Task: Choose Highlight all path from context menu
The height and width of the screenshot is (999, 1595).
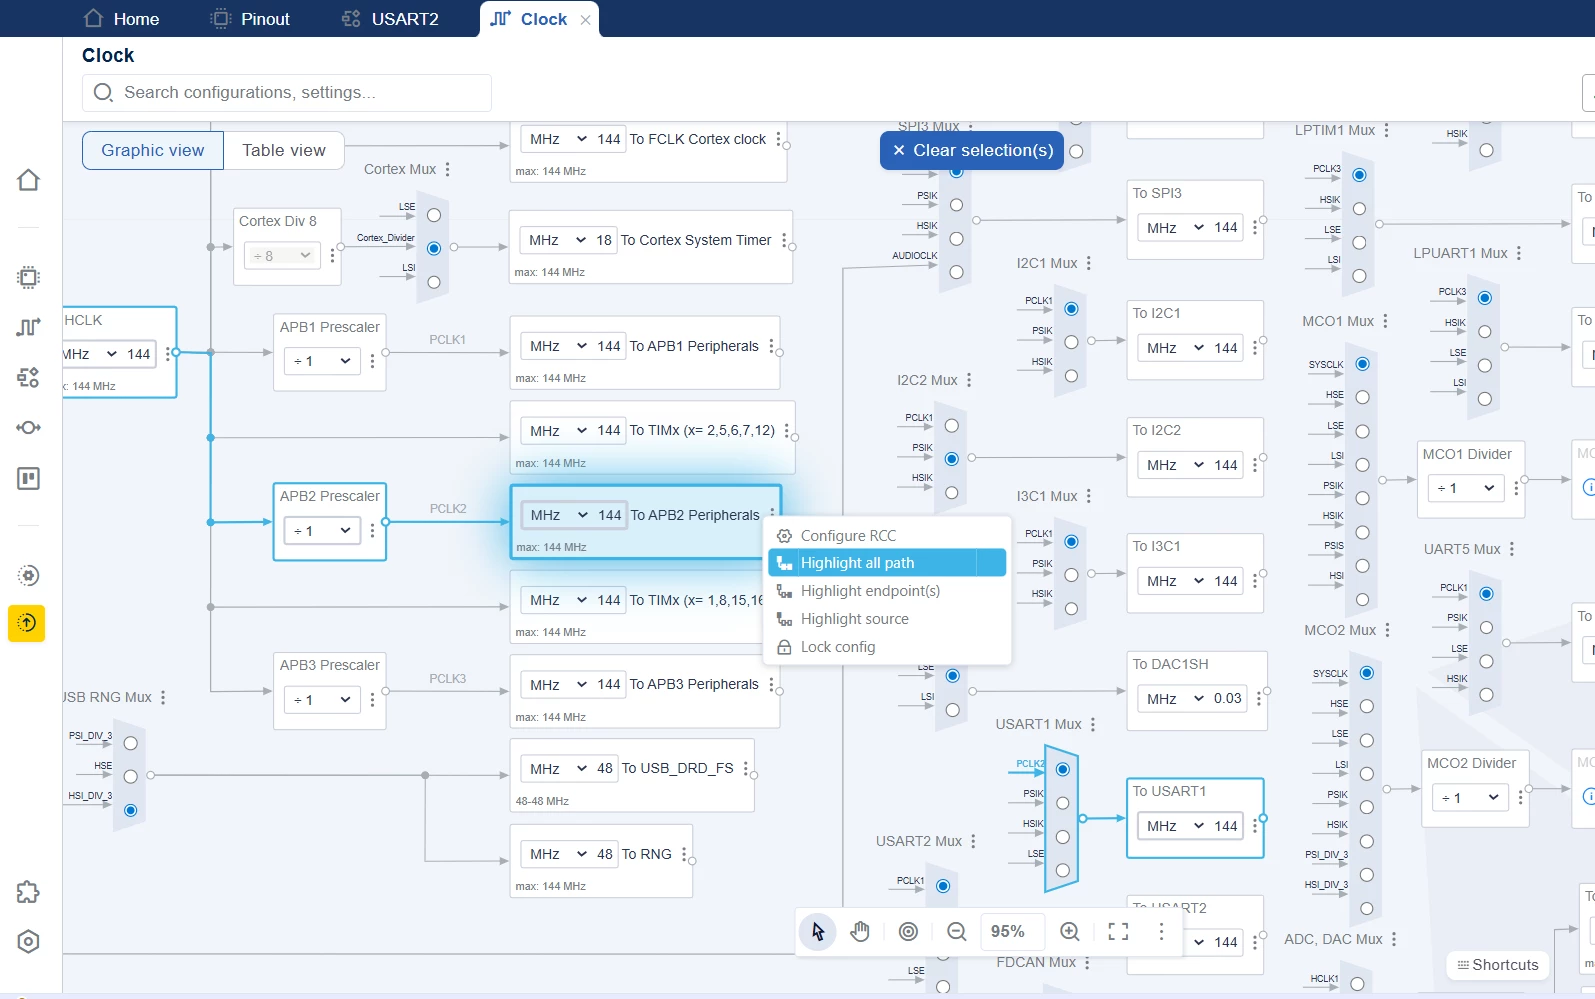Action: point(887,563)
